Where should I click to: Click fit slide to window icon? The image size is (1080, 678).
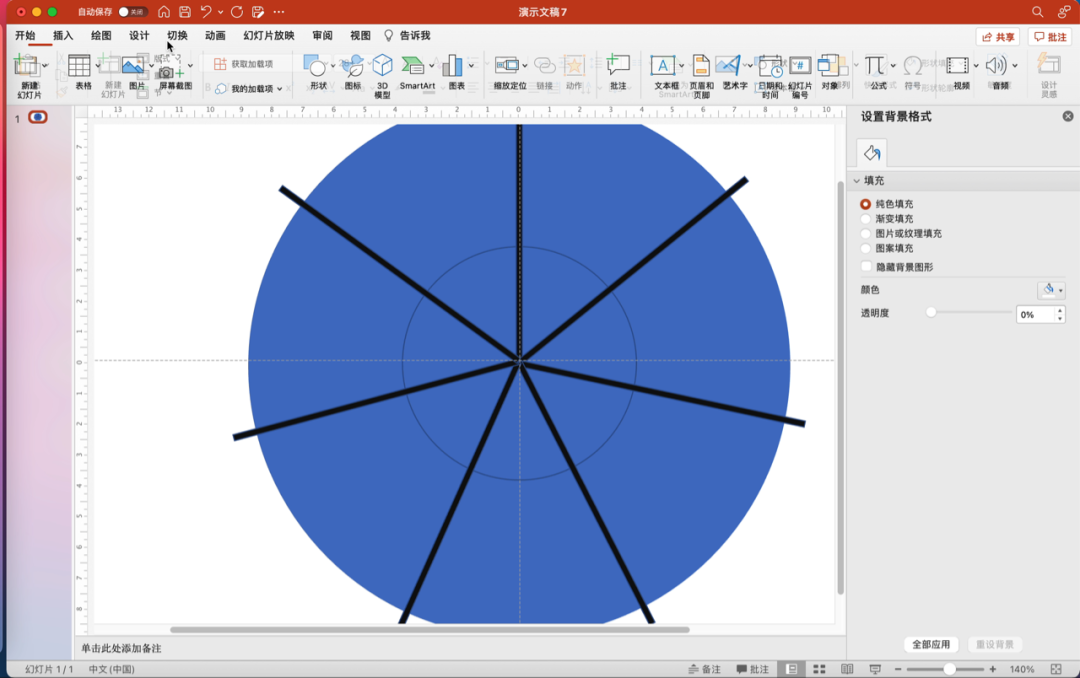point(1056,669)
